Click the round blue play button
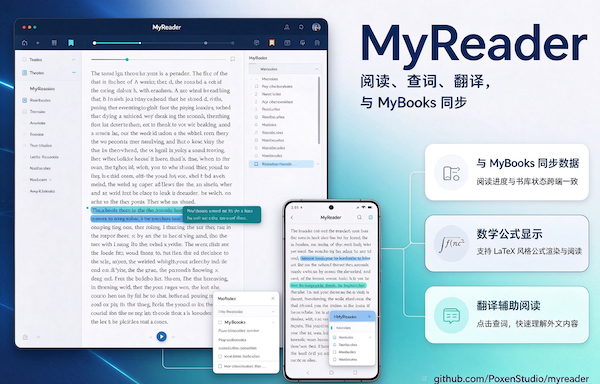This screenshot has height=384, width=600. coord(161,337)
